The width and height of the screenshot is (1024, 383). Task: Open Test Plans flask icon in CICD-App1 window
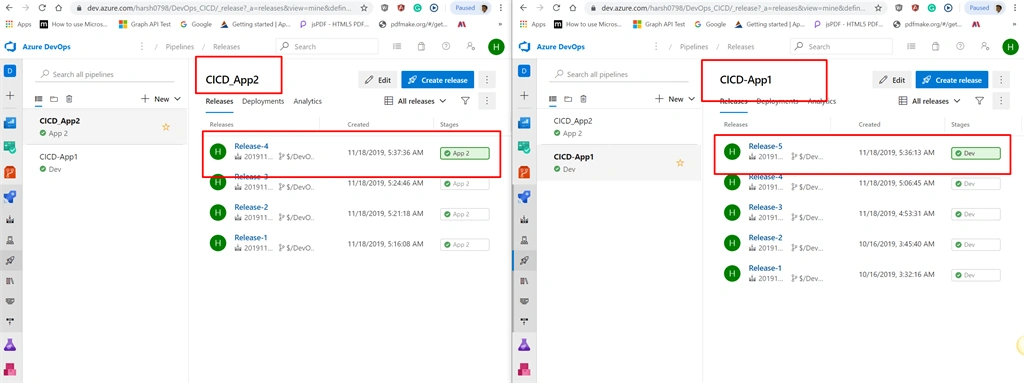(x=524, y=344)
